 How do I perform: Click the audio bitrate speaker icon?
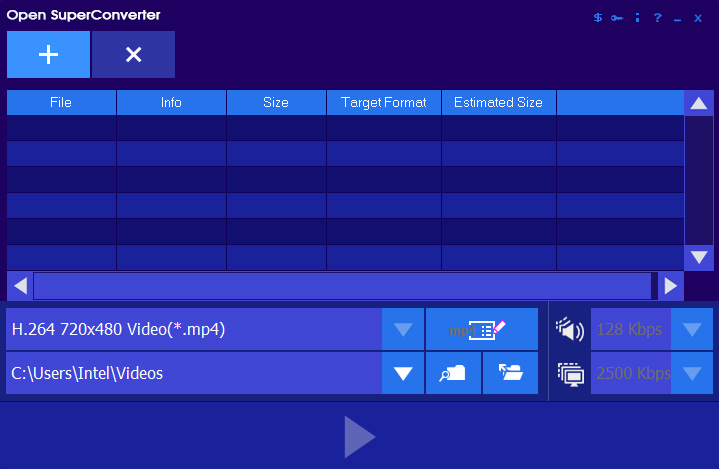[x=569, y=329]
